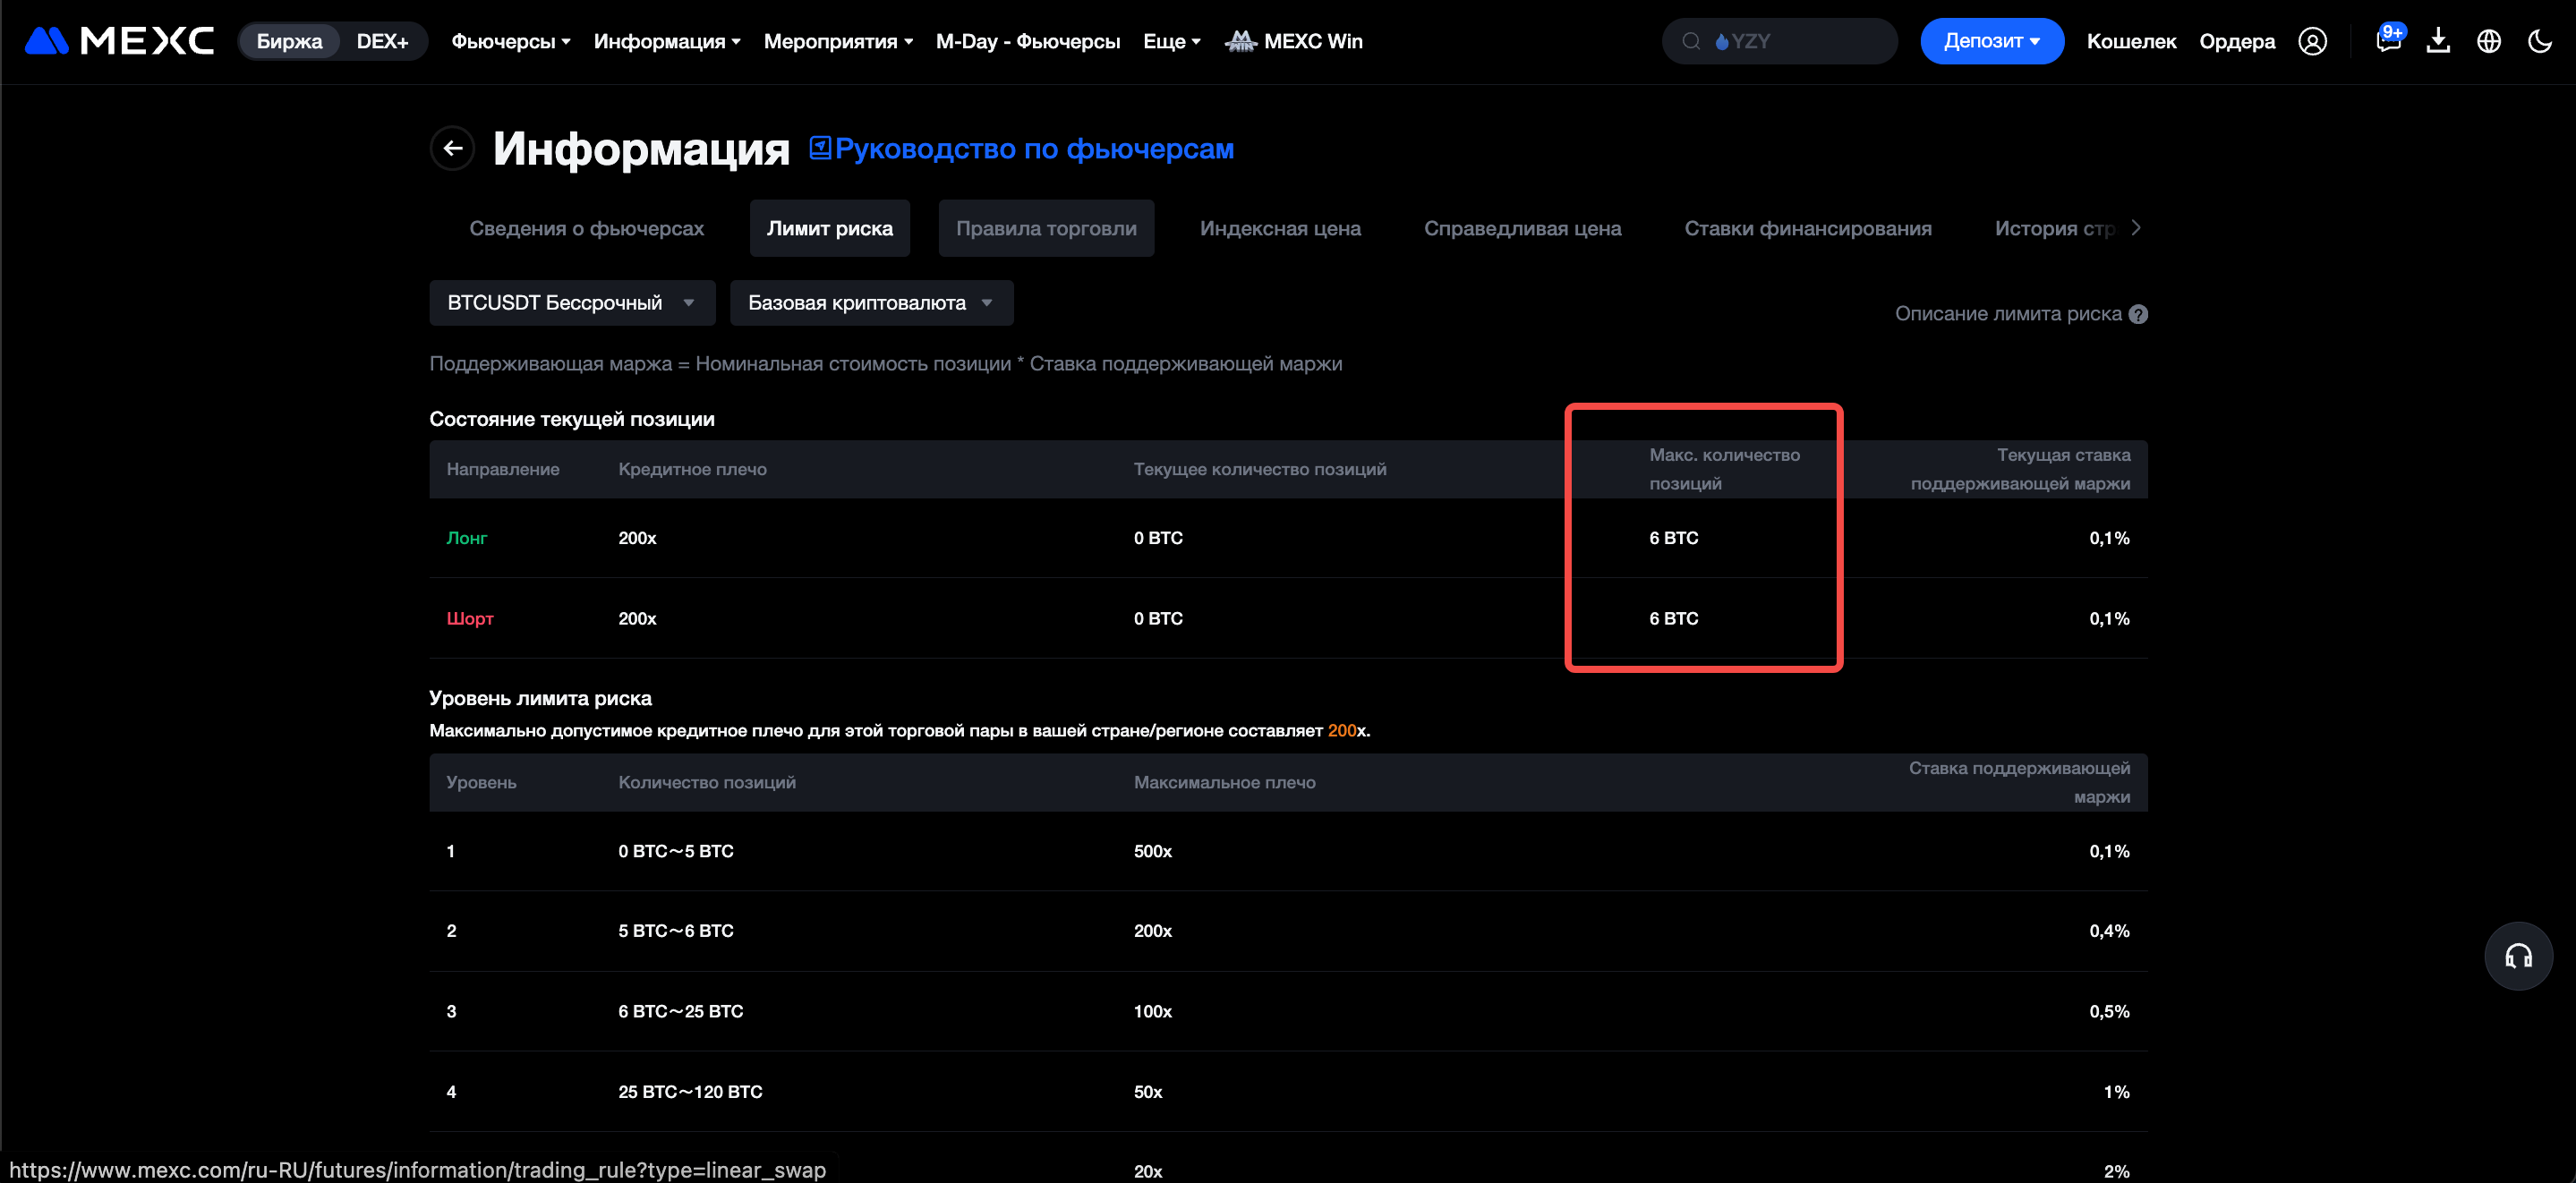Screen dimensions: 2576x1183
Task: Click the 0 BTC~5 BTC range cell
Action: 676,851
